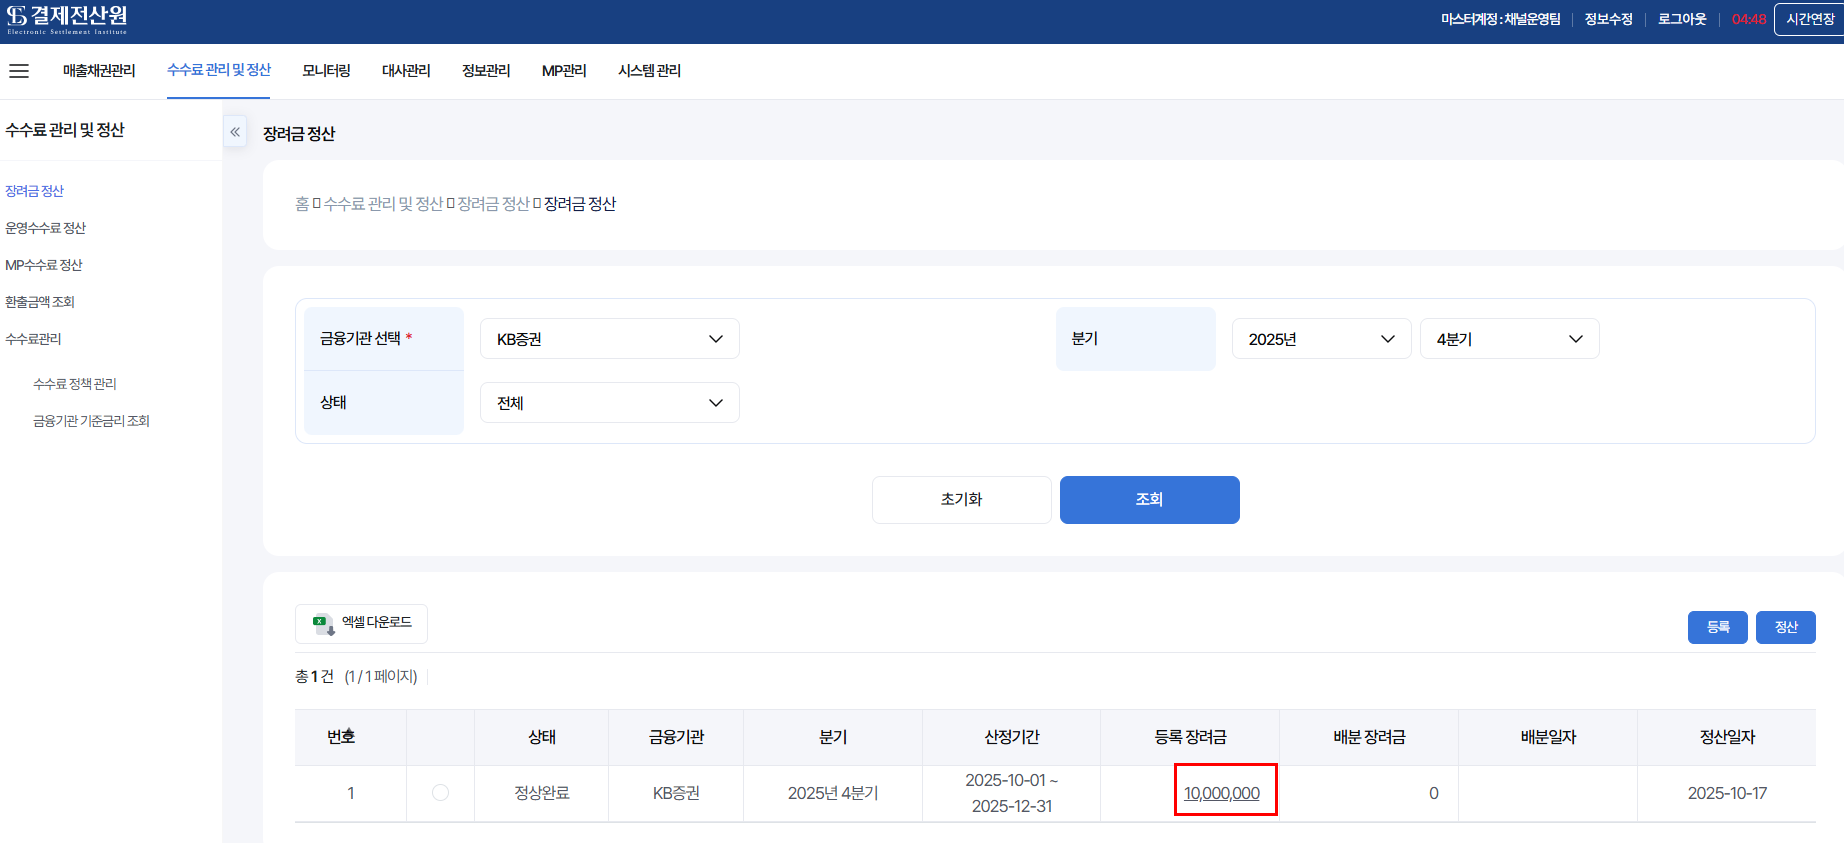Click the 정산일자 column header
The height and width of the screenshot is (843, 1844).
point(1727,737)
